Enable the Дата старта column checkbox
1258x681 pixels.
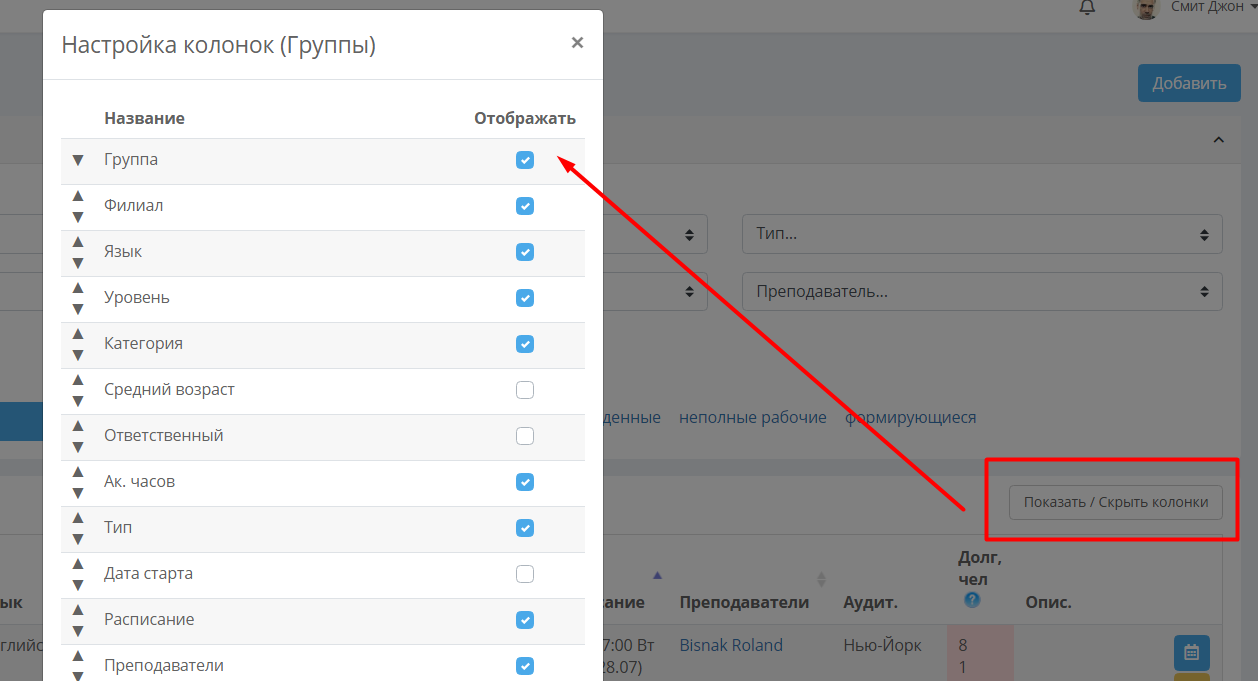coord(525,574)
